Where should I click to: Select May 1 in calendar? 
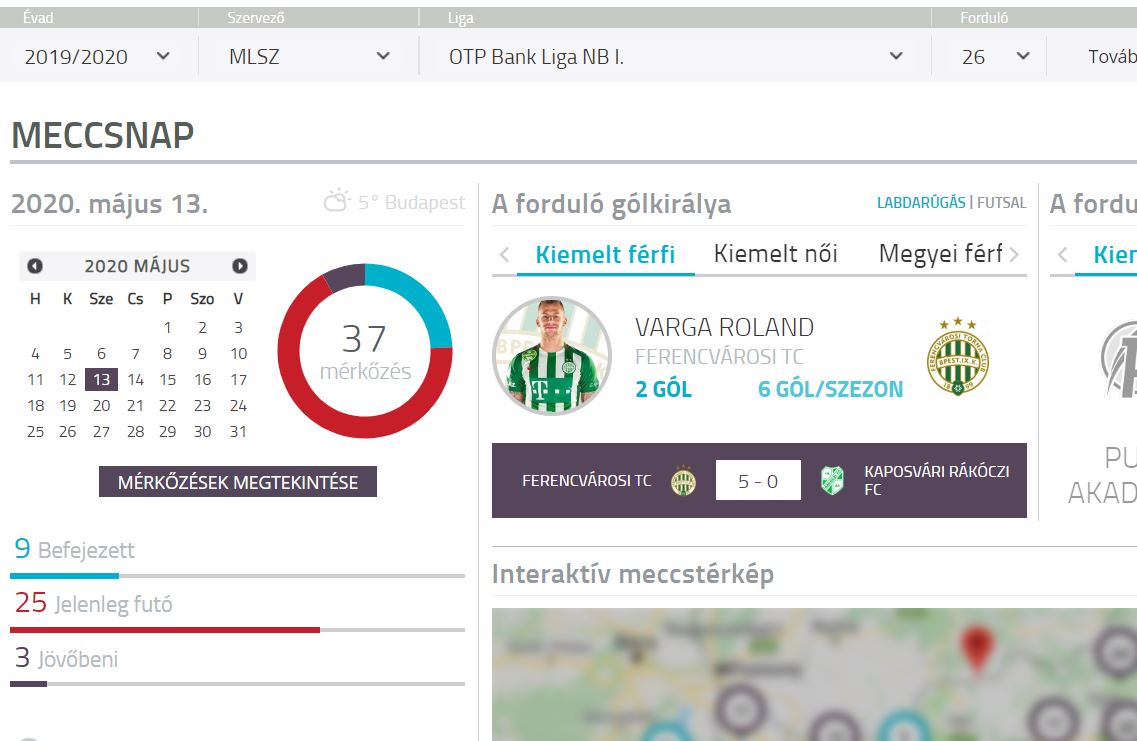pos(168,328)
